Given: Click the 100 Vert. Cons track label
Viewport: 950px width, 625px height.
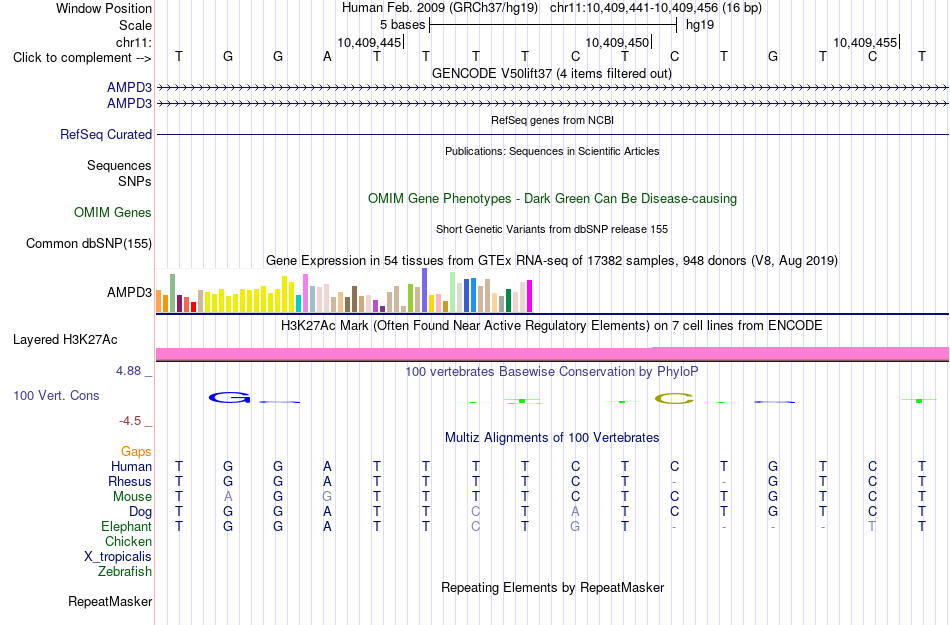Looking at the screenshot, I should 56,395.
